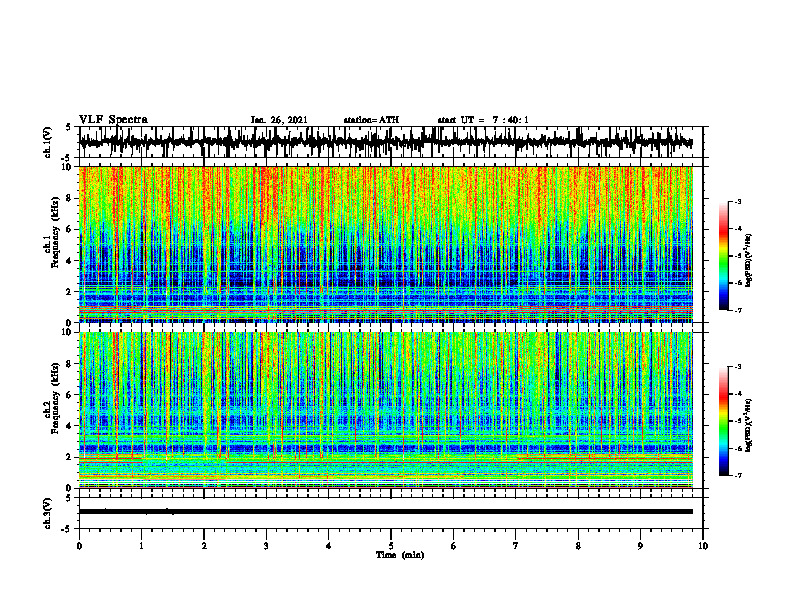Click the "VLF Spectra" title text

click(113, 120)
